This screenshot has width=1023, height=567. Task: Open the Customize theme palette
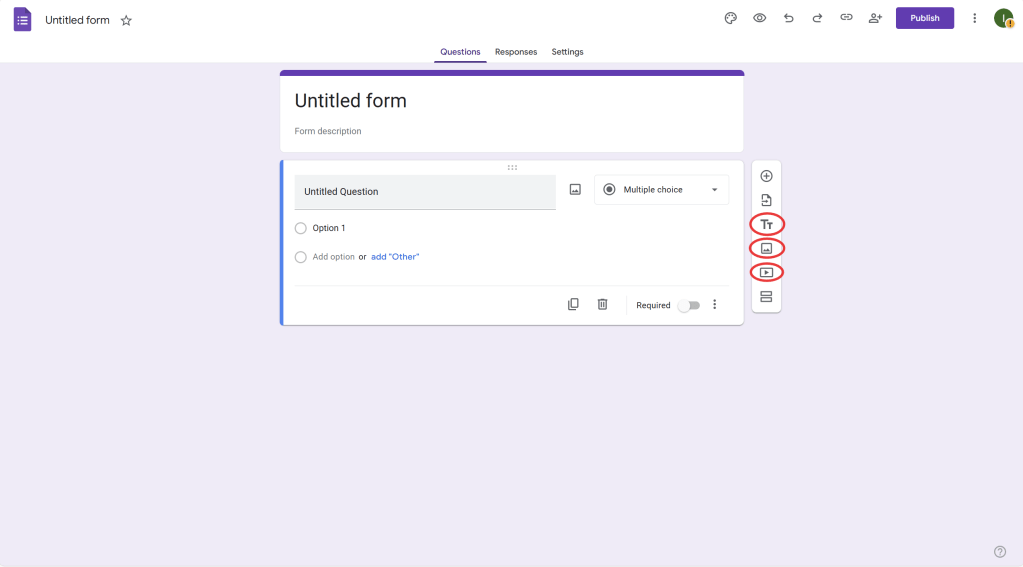click(x=730, y=18)
